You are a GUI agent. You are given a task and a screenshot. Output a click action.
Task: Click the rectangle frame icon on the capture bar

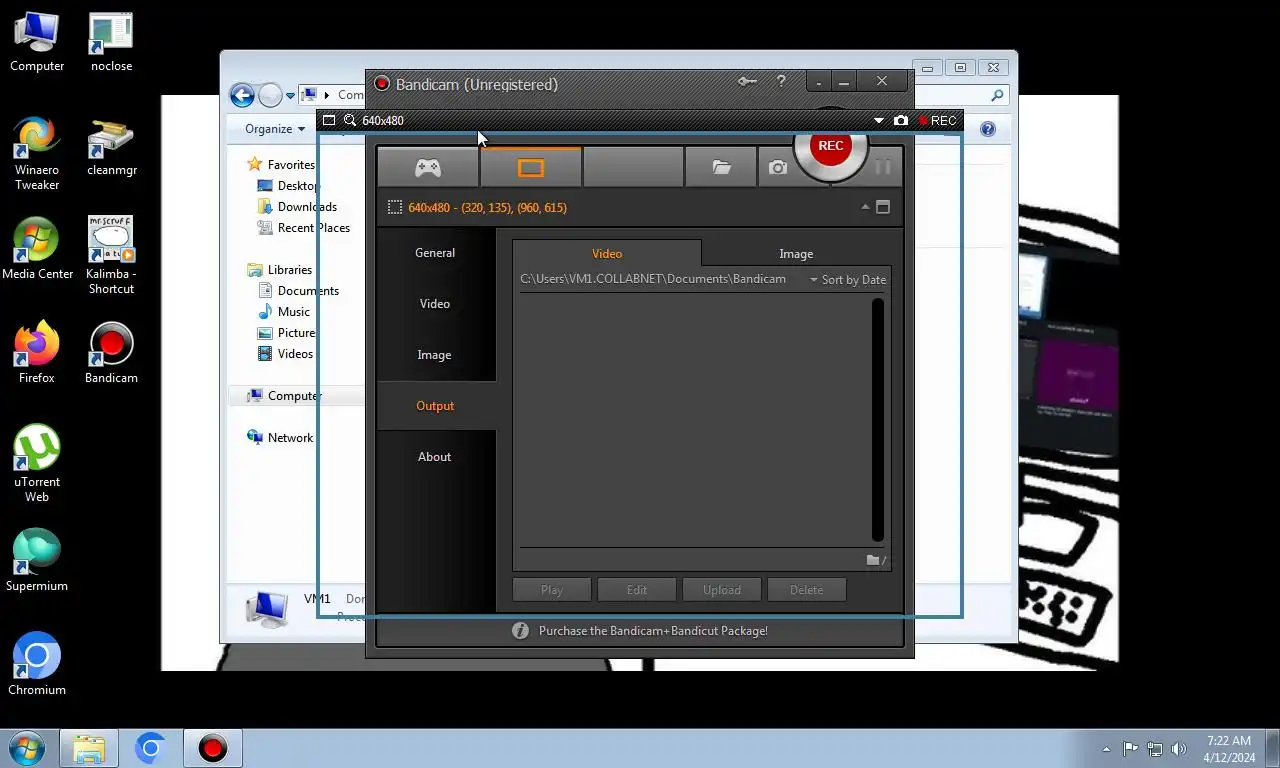[x=329, y=120]
